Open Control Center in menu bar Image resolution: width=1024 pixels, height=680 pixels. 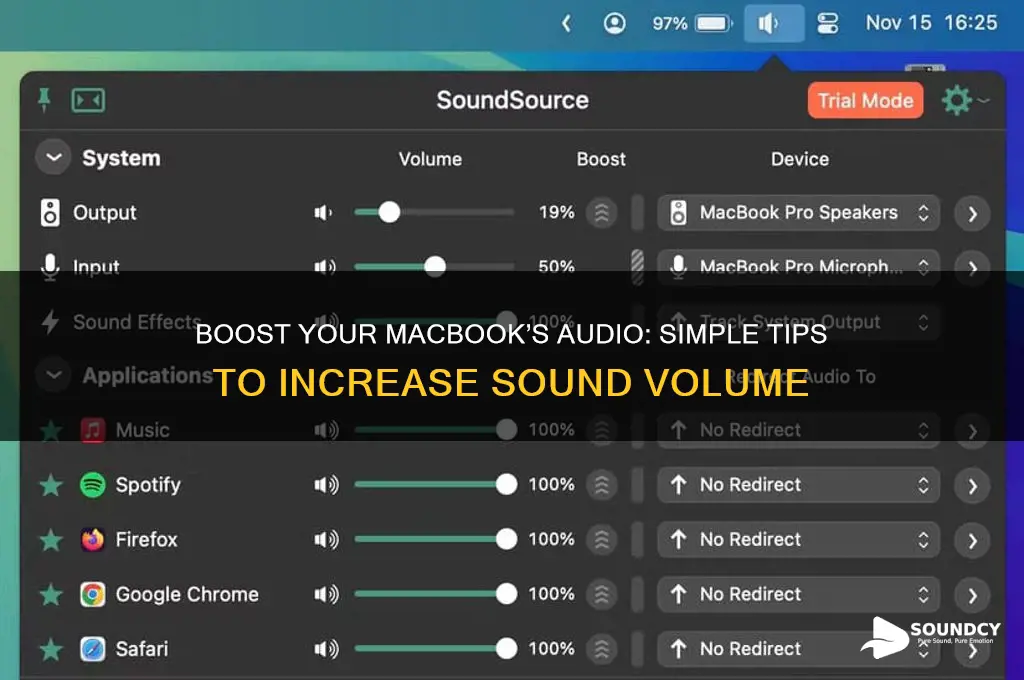point(827,24)
